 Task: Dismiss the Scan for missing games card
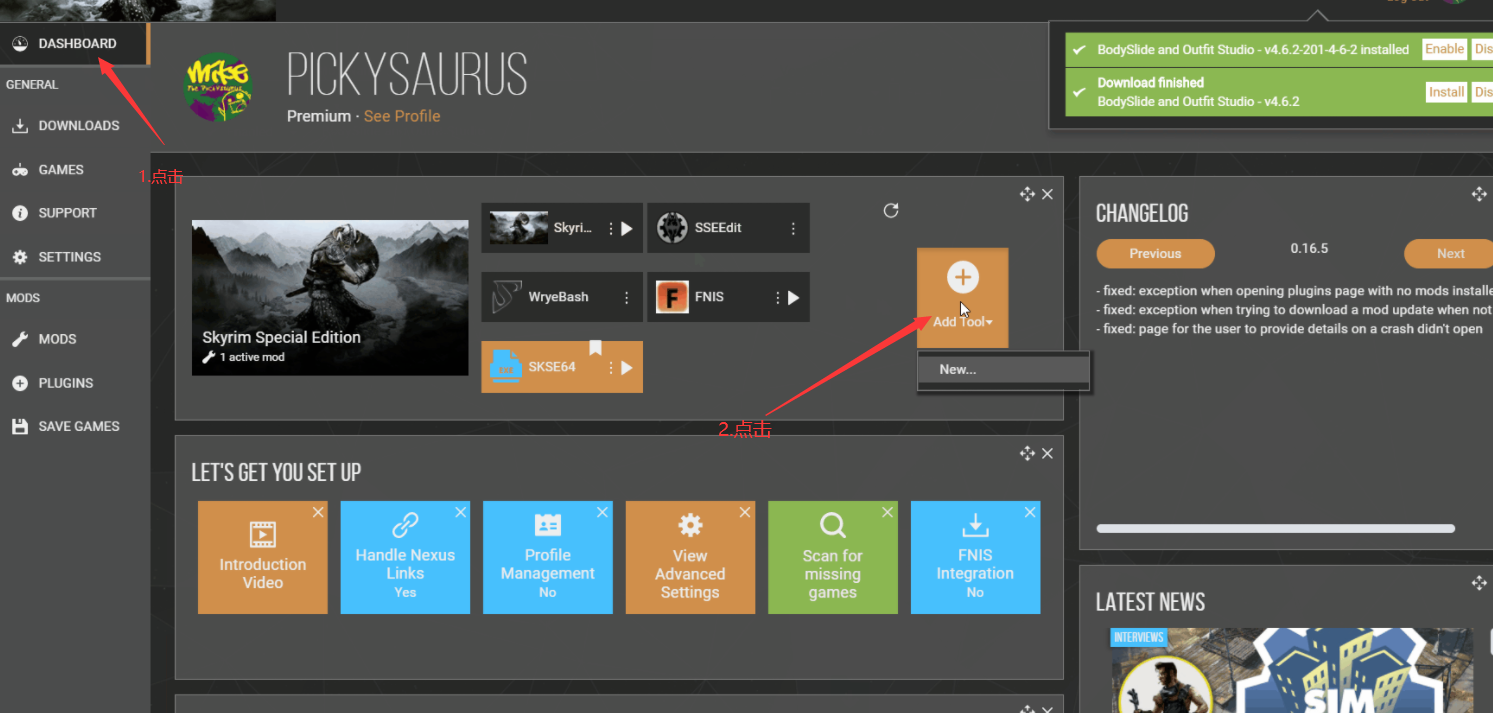click(x=888, y=512)
